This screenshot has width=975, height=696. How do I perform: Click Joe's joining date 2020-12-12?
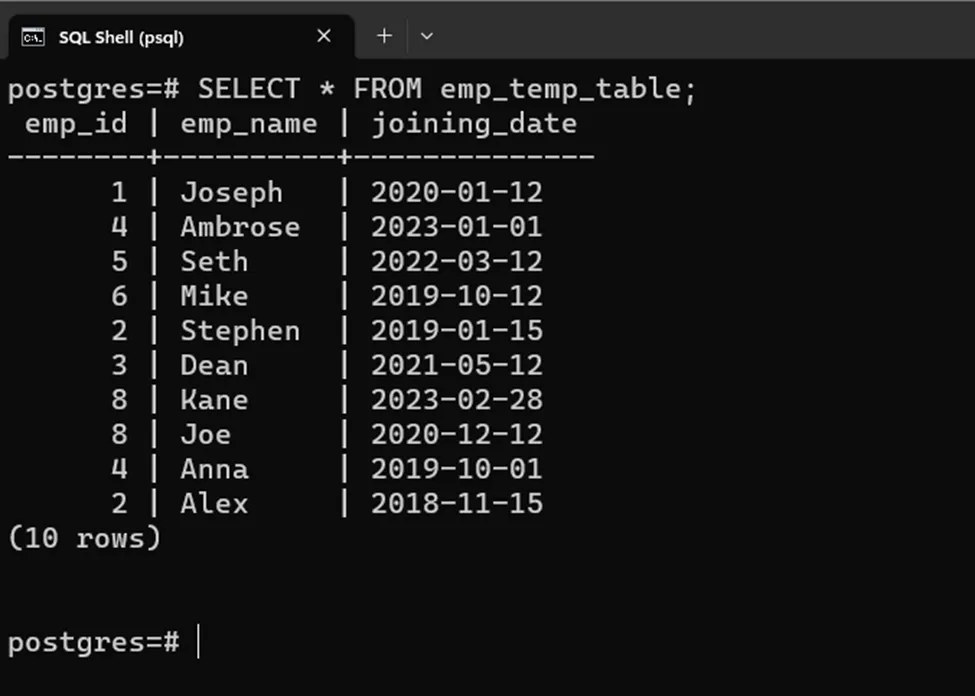[456, 435]
